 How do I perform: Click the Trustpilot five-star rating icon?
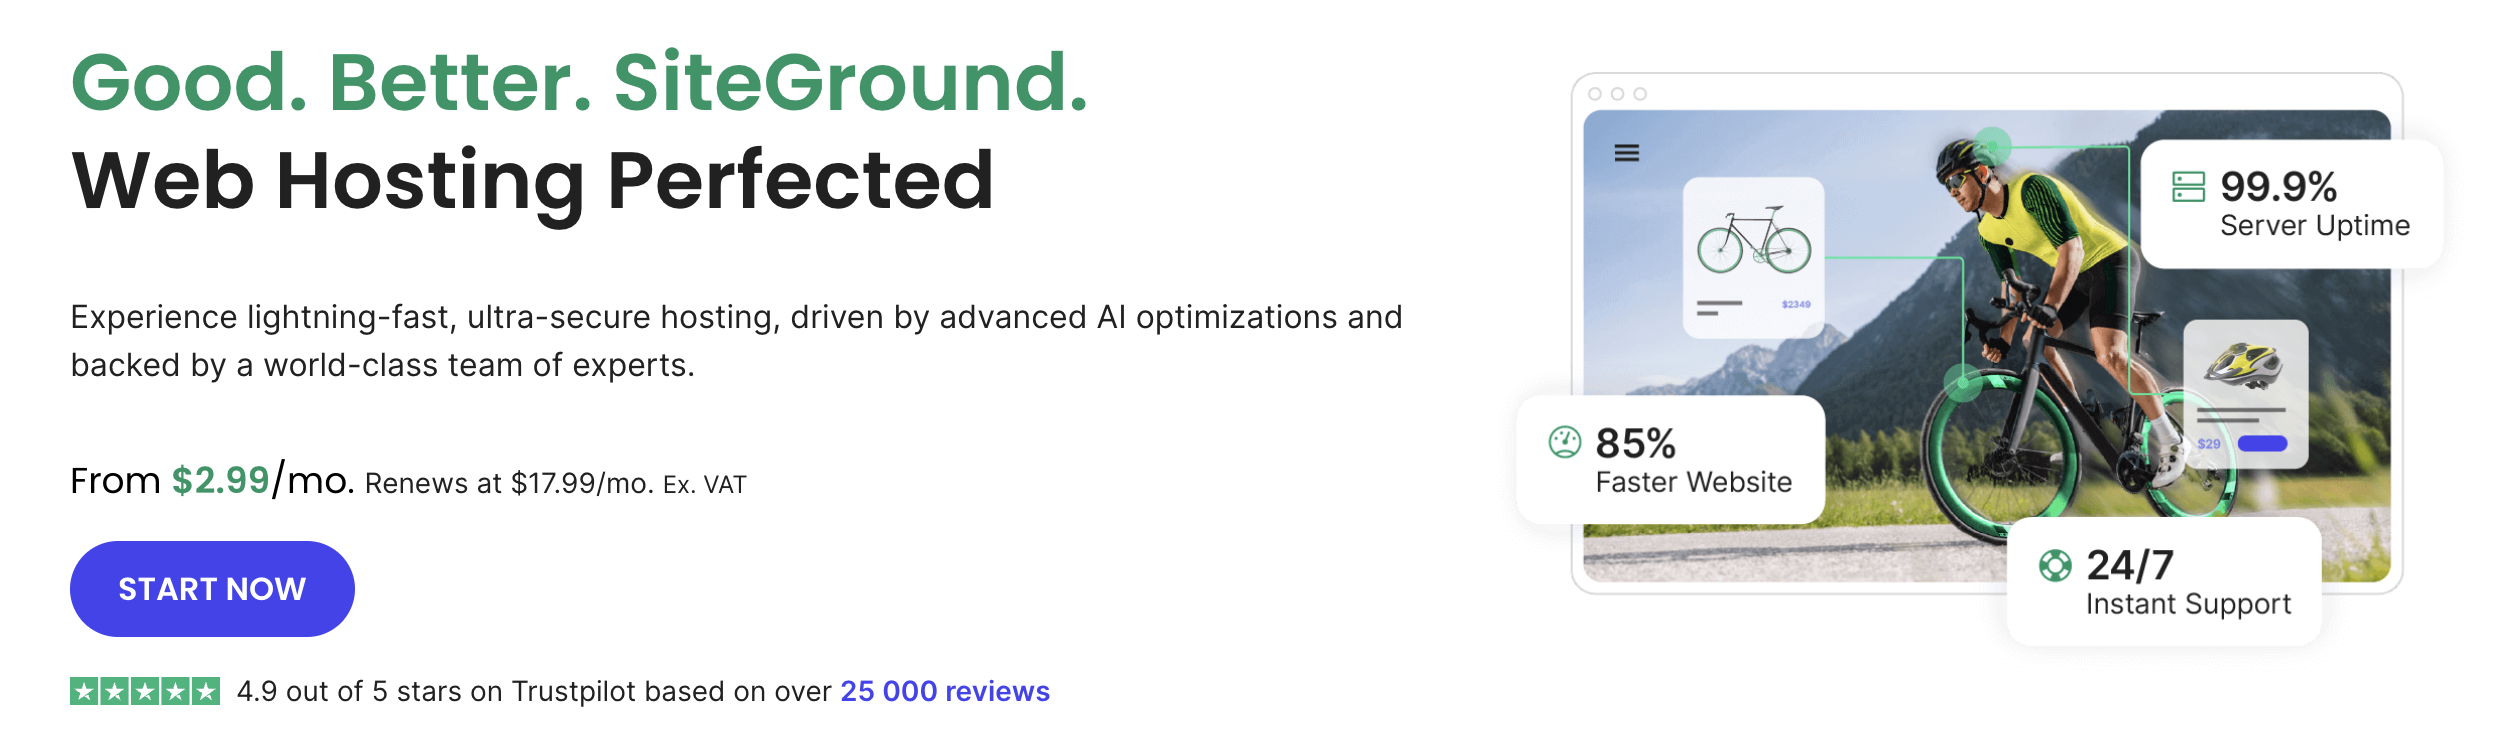pyautogui.click(x=145, y=691)
